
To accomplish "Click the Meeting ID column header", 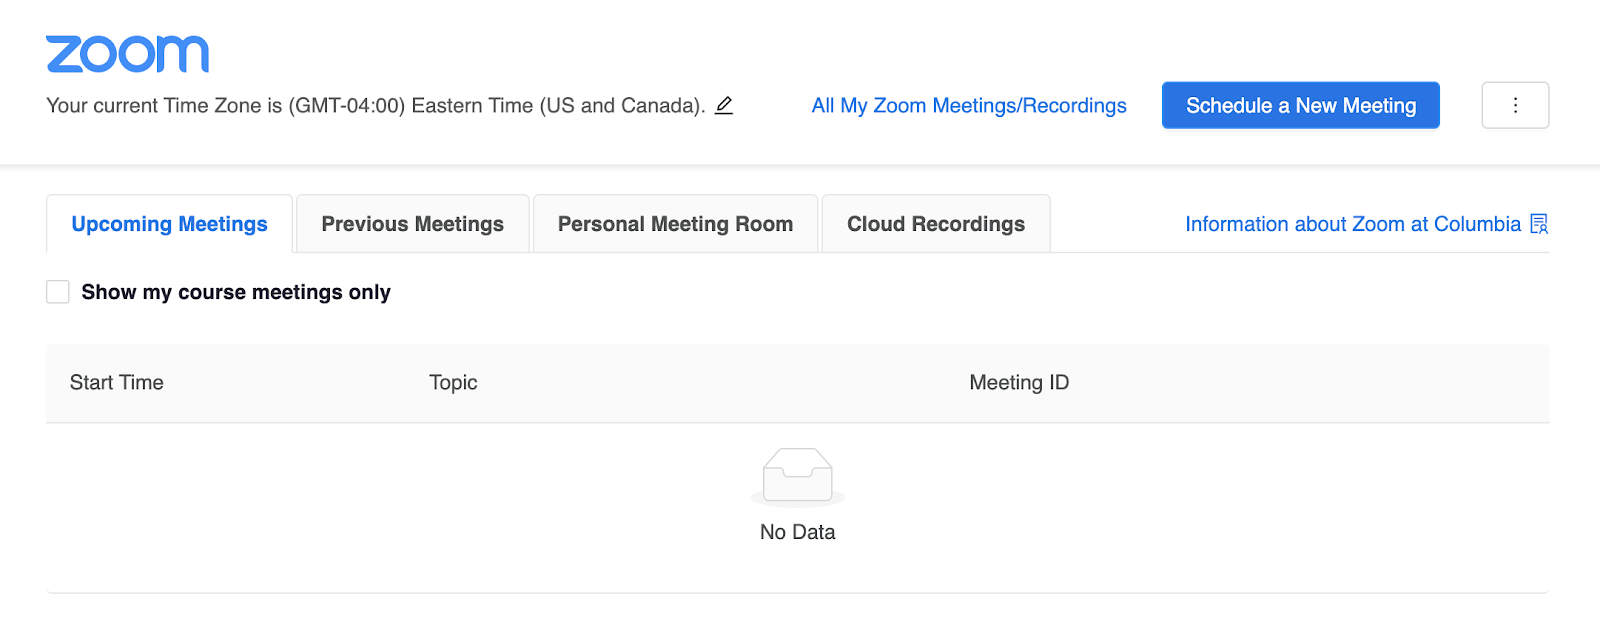I will 1019,382.
